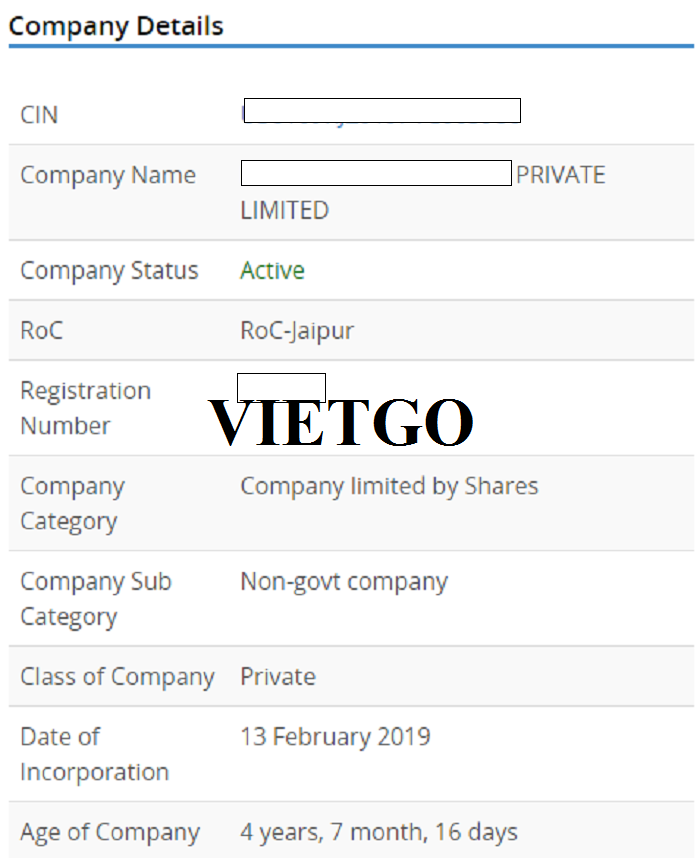This screenshot has width=700, height=858.
Task: Click the Private class value
Action: pos(278,677)
